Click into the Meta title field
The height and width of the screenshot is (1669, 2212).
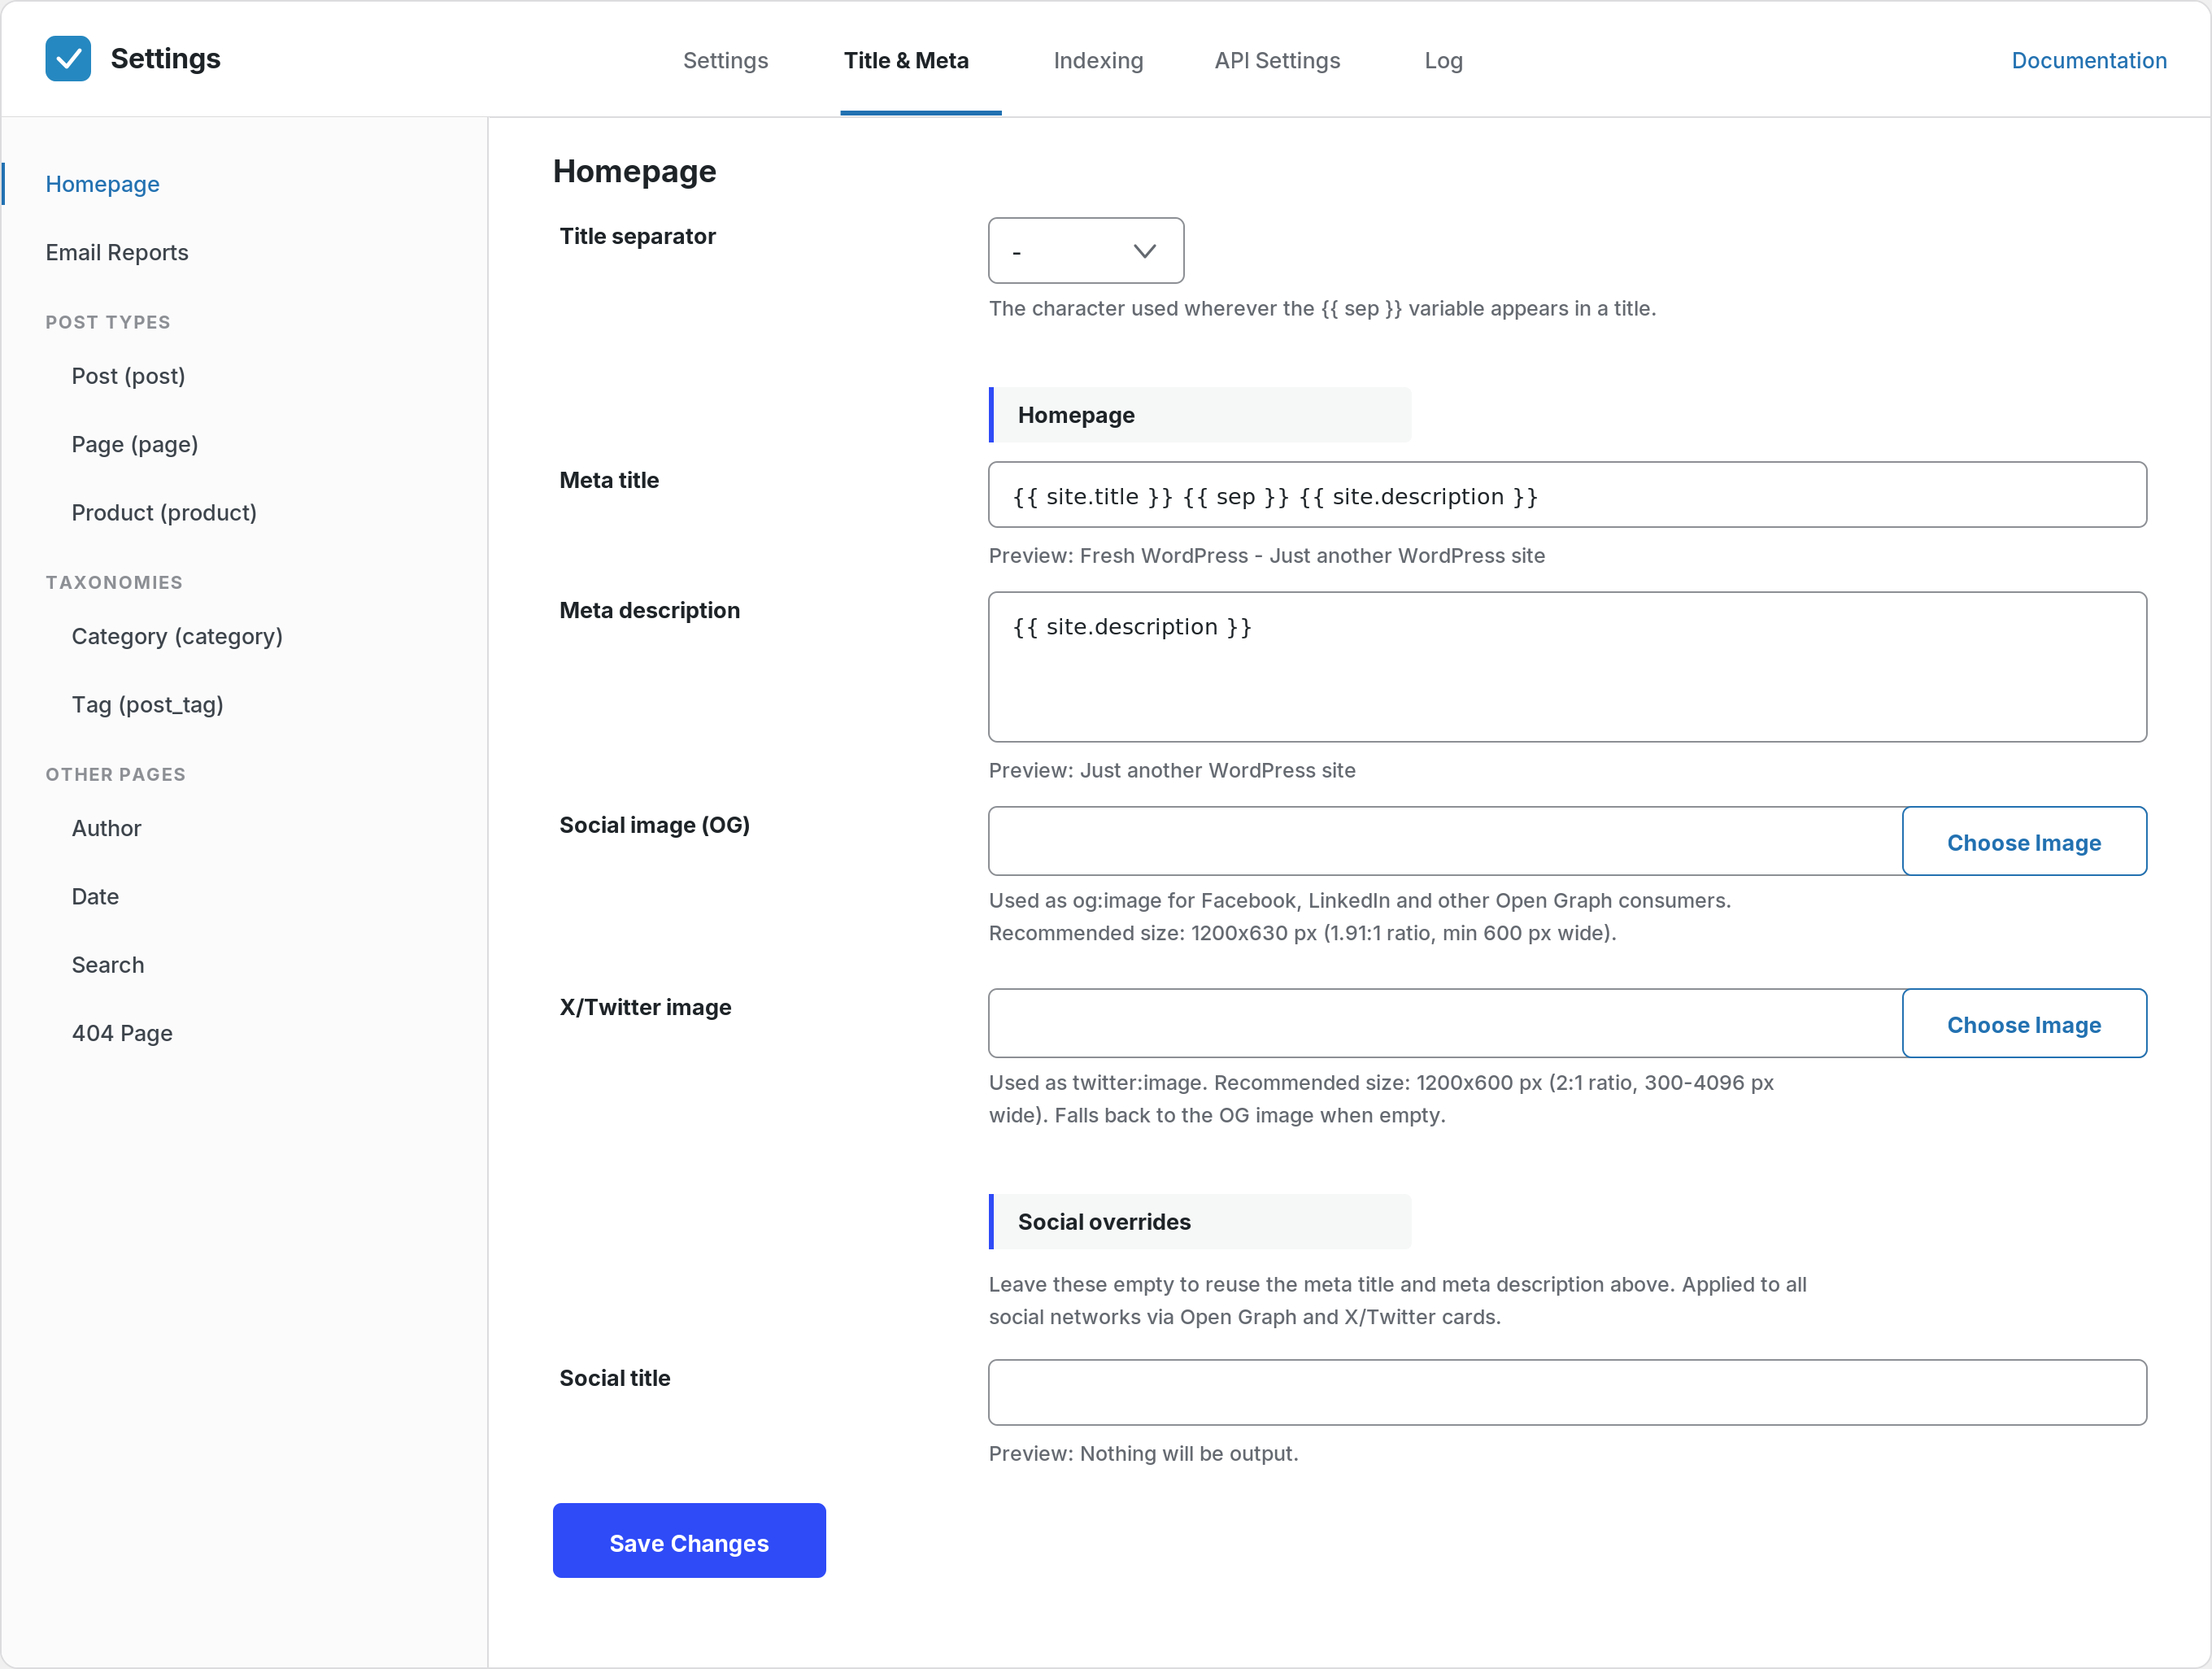1566,495
